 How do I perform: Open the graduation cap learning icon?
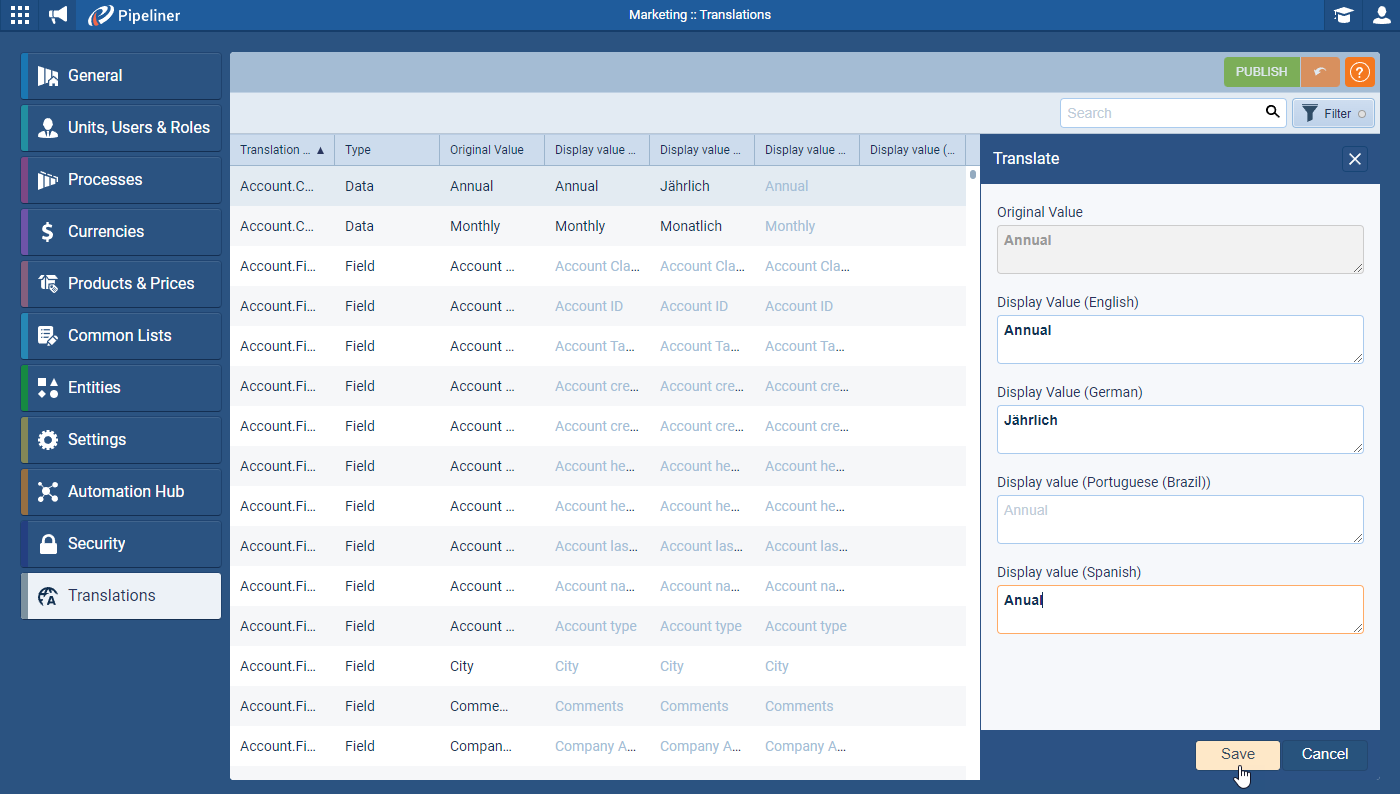coord(1343,15)
